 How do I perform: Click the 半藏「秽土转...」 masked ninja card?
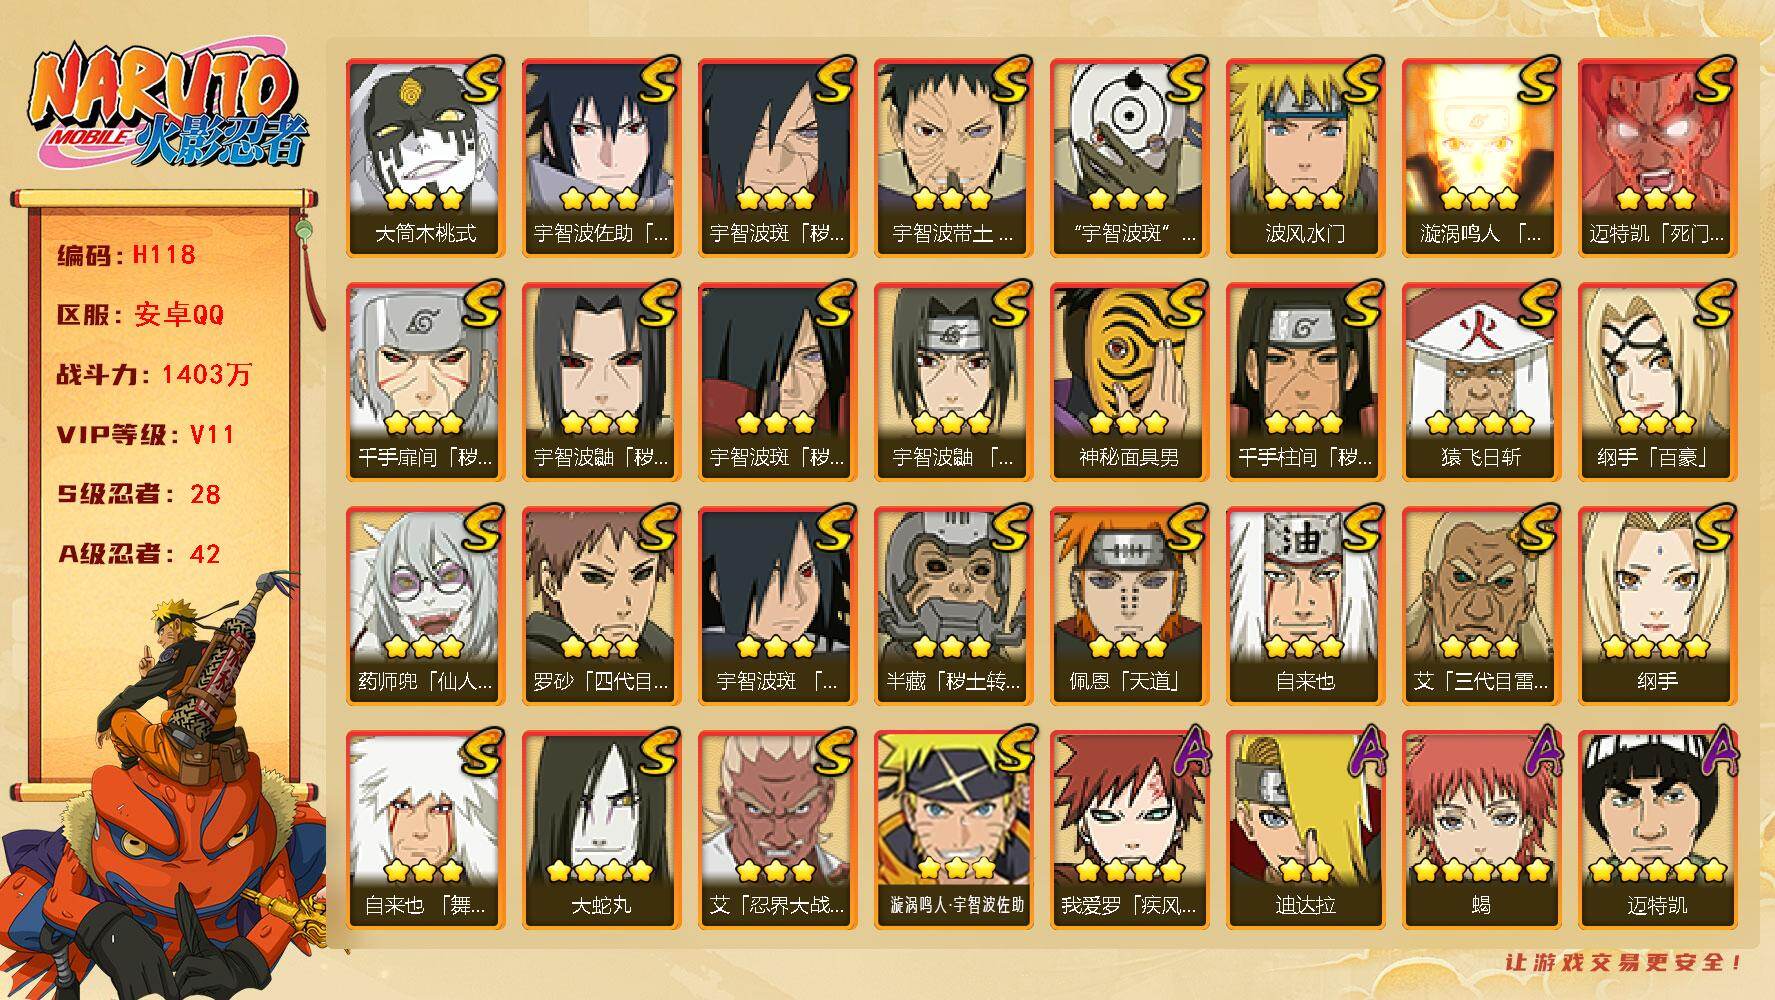pos(953,605)
